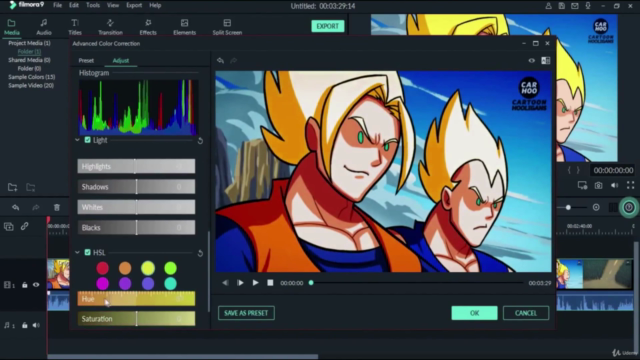Image resolution: width=640 pixels, height=360 pixels.
Task: Uncheck the Light checkbox
Action: 87,140
